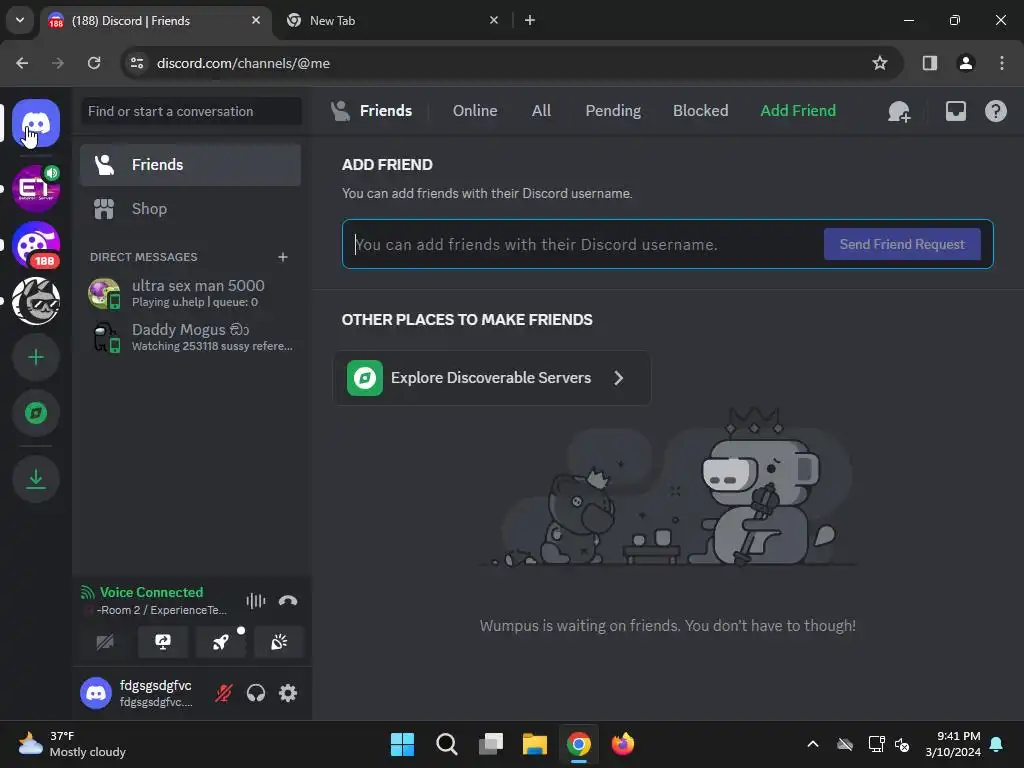Start an activity rocket icon
1024x768 pixels.
[221, 642]
